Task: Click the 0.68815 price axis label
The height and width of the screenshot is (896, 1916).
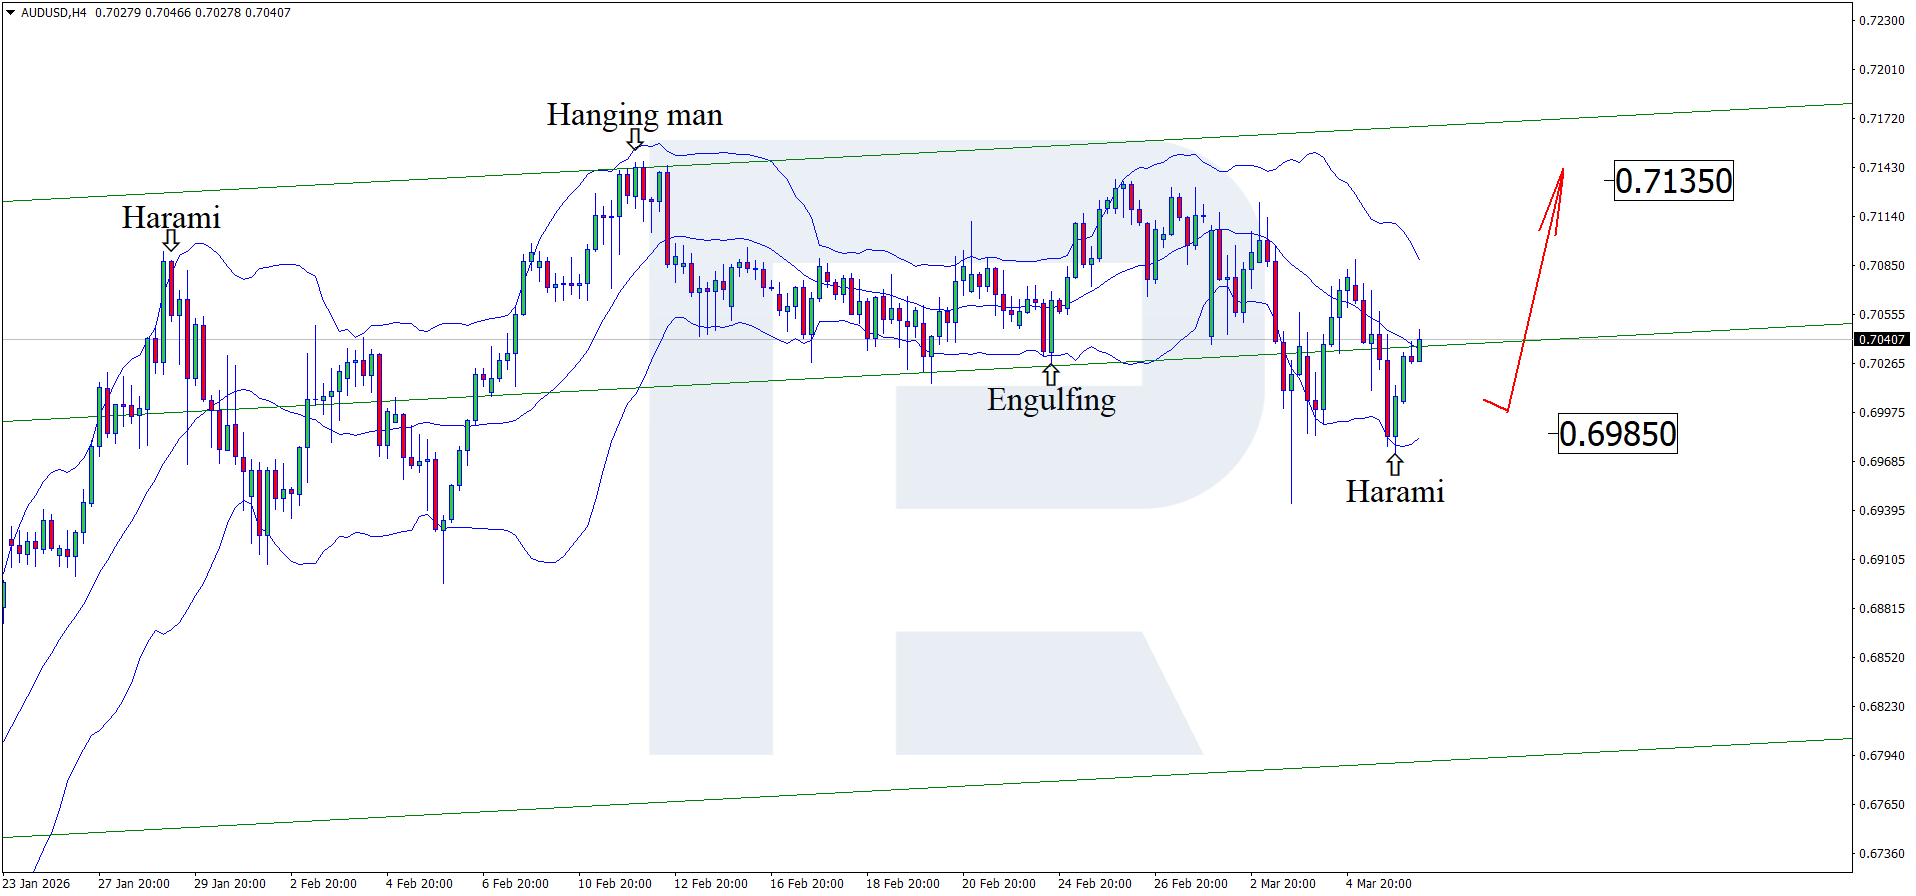Action: coord(1881,609)
